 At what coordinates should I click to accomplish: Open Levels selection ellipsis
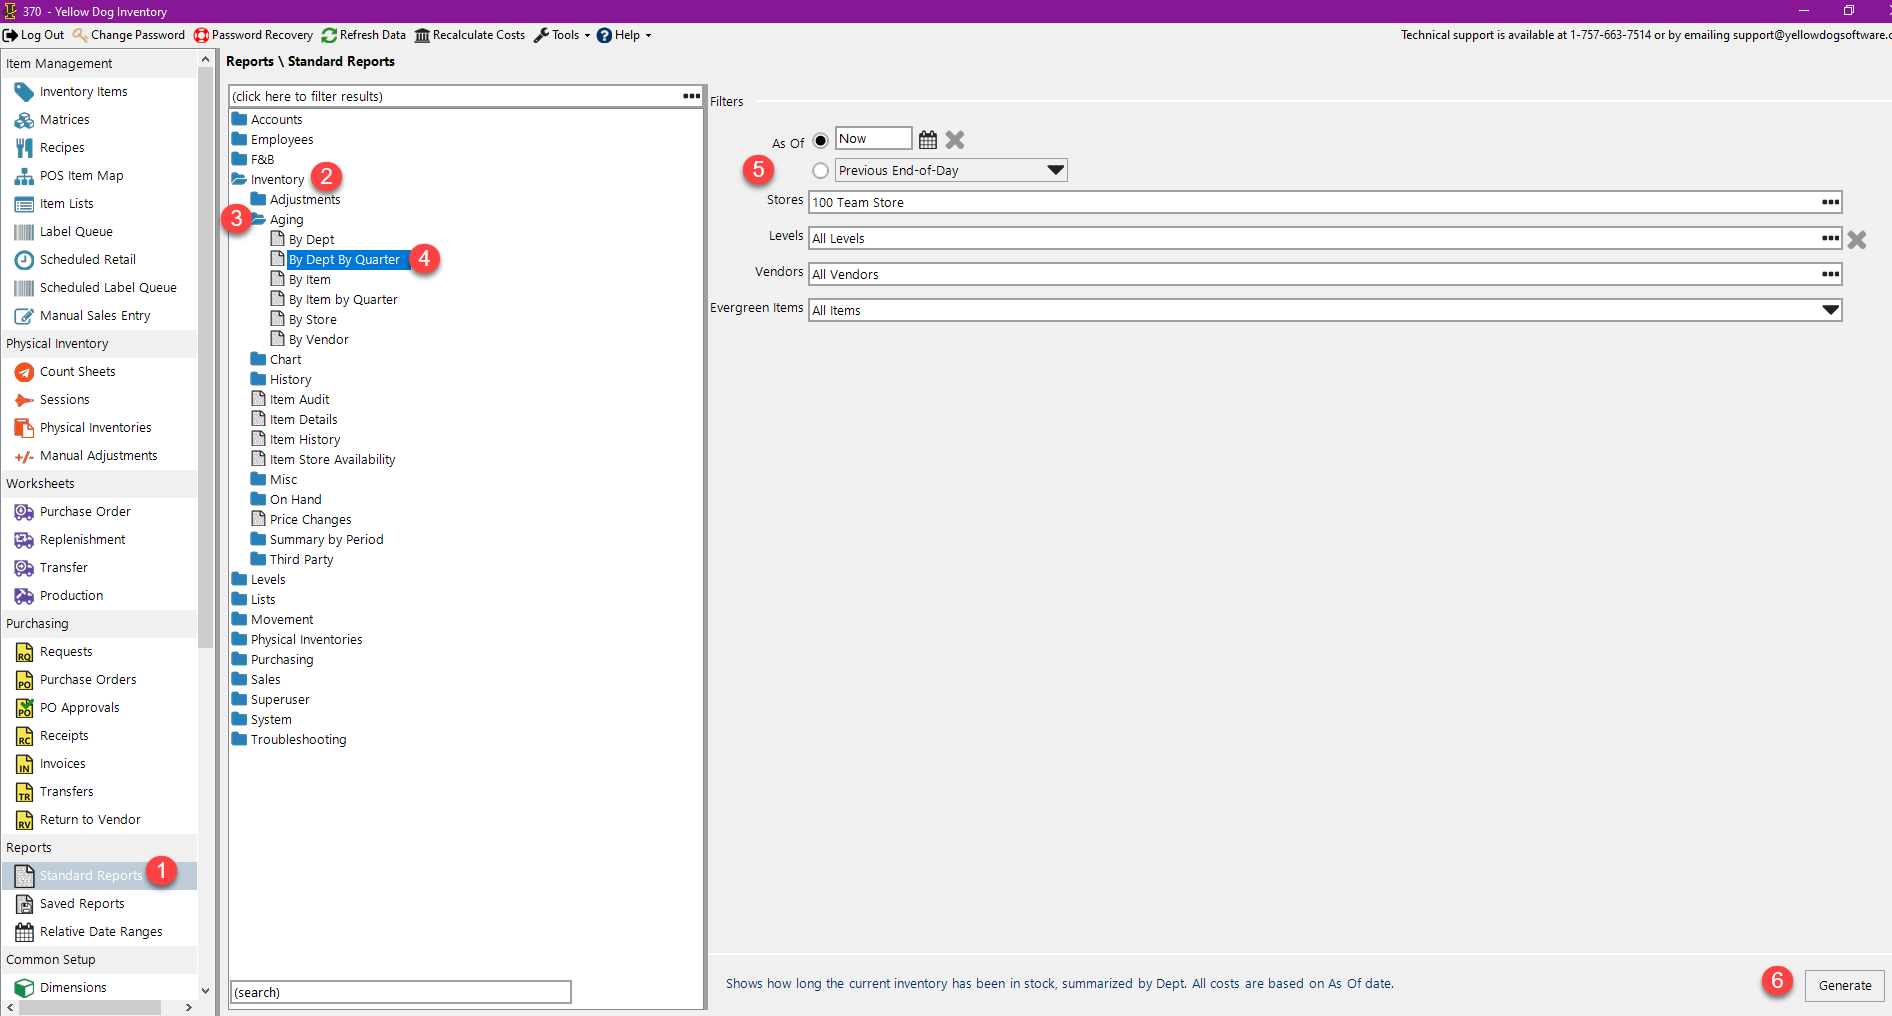click(1830, 238)
